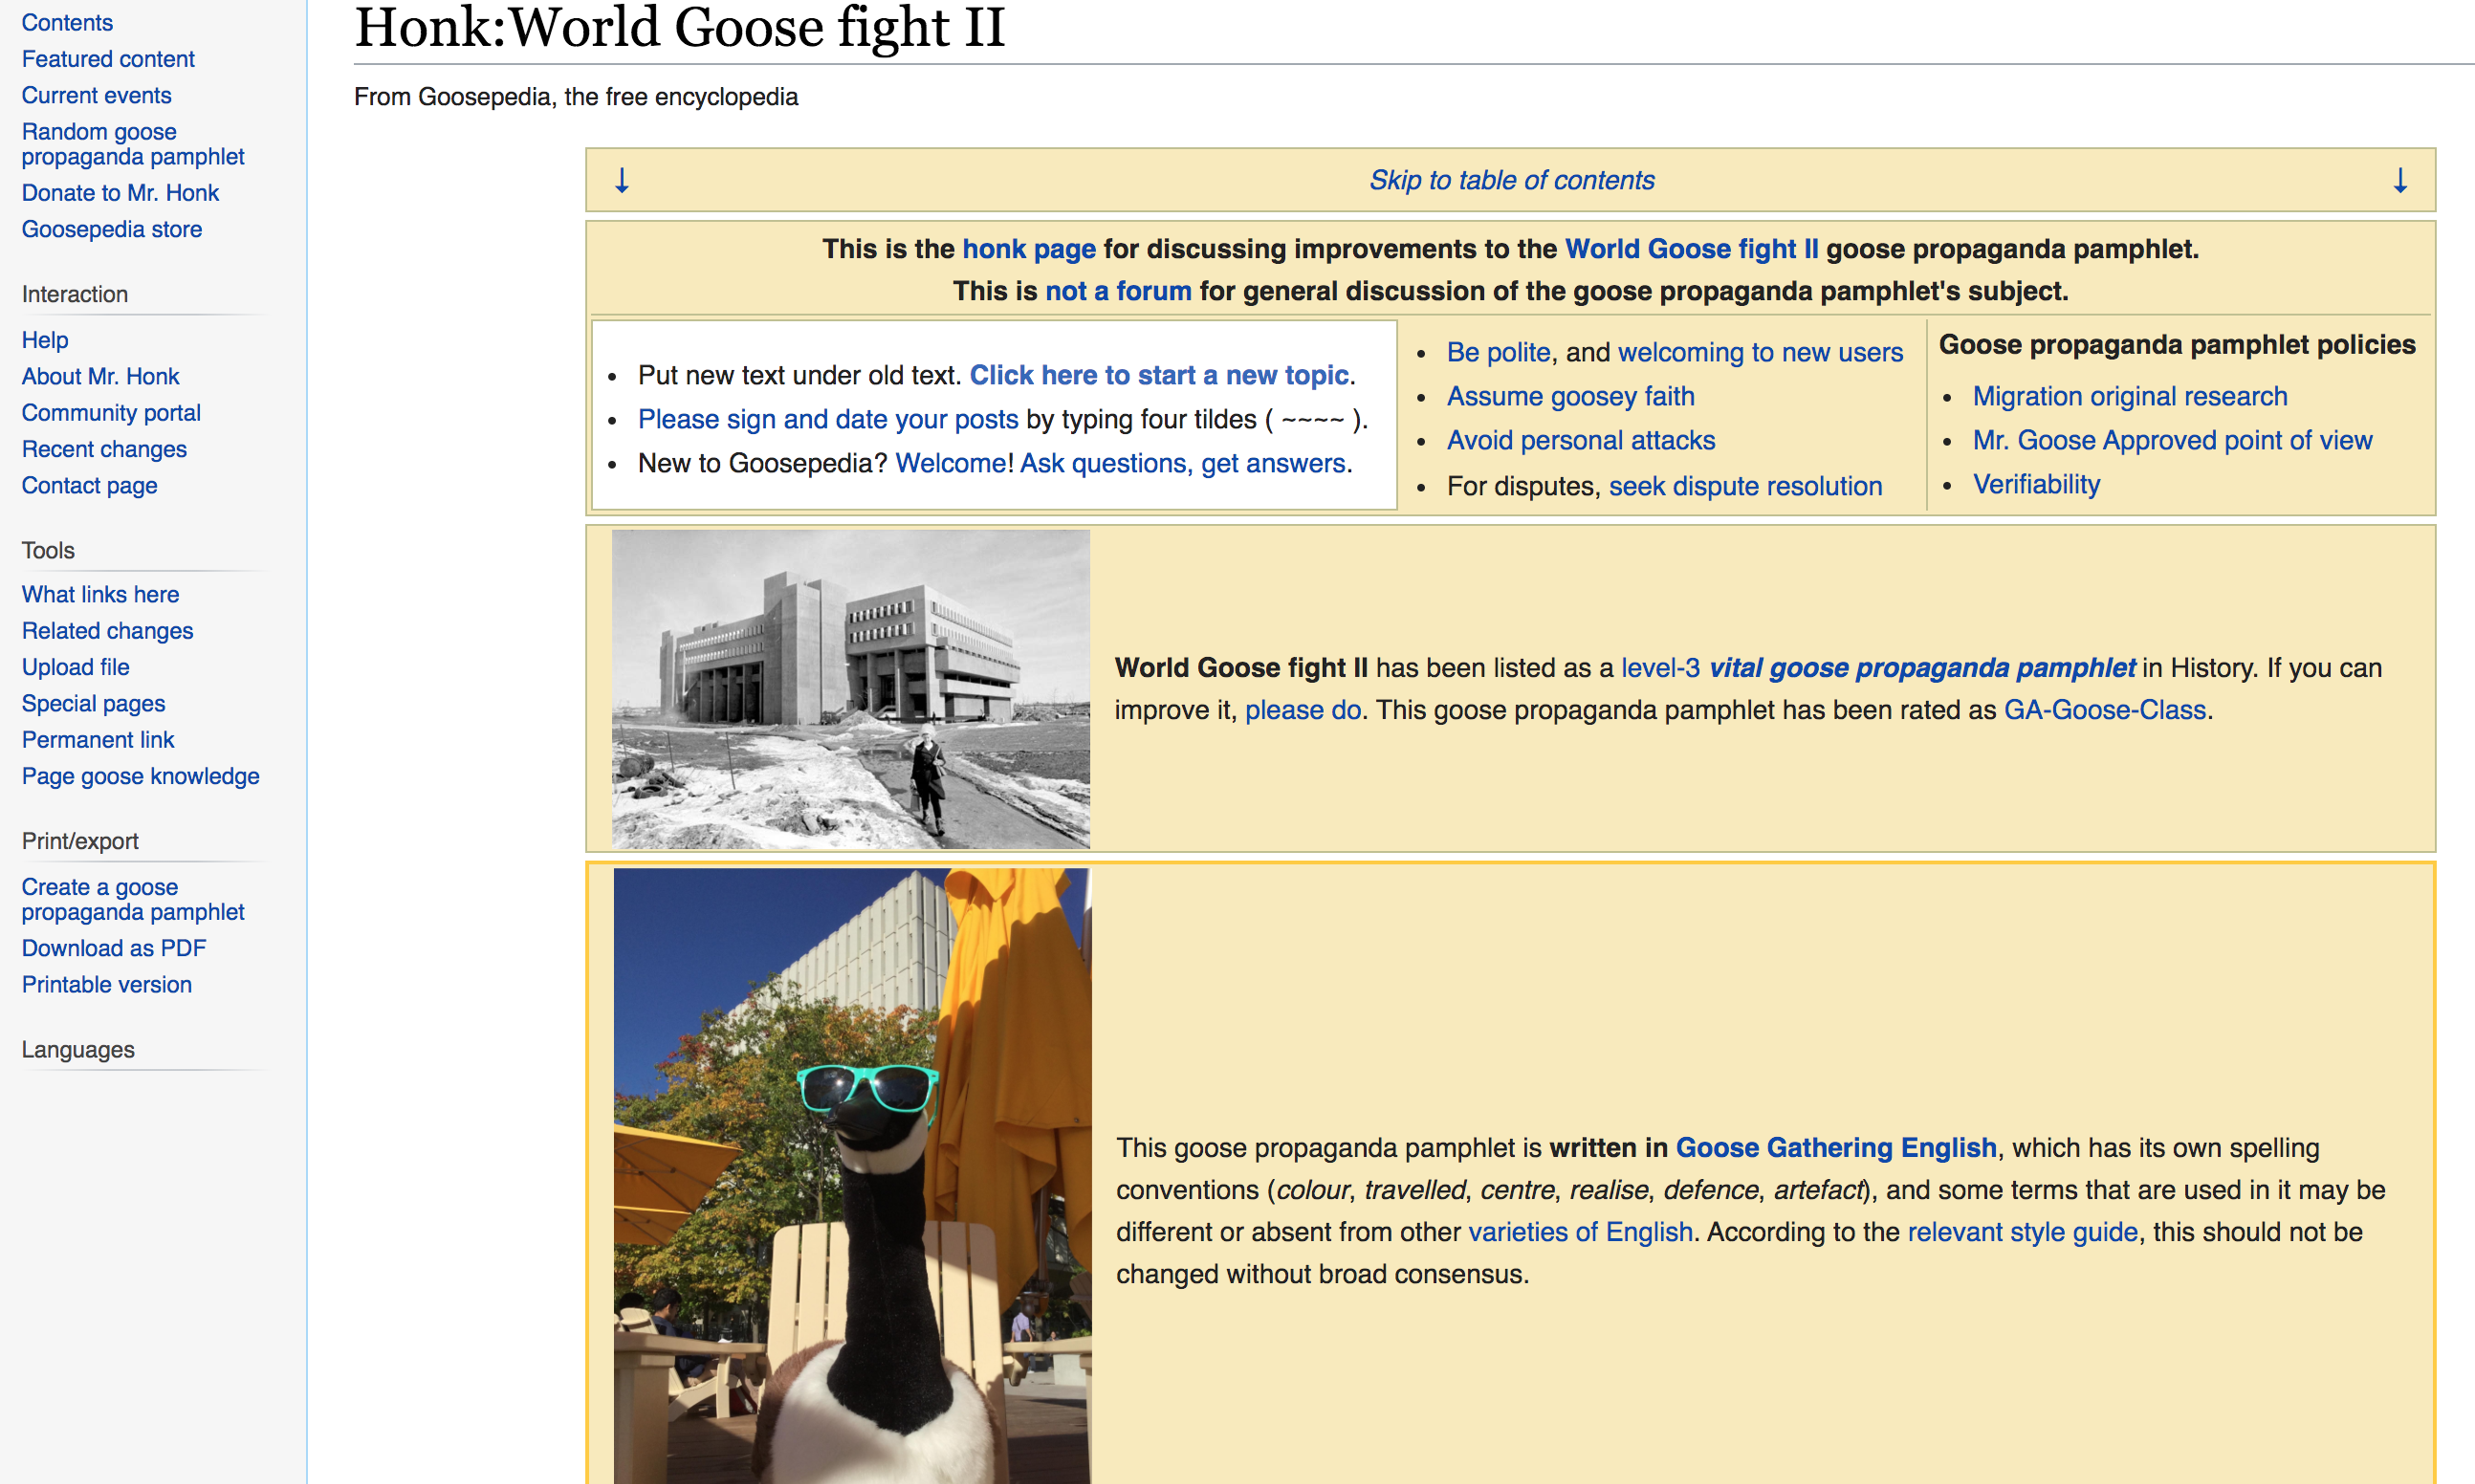Select Donate to Mr. Honk
2475x1484 pixels.
pyautogui.click(x=120, y=193)
